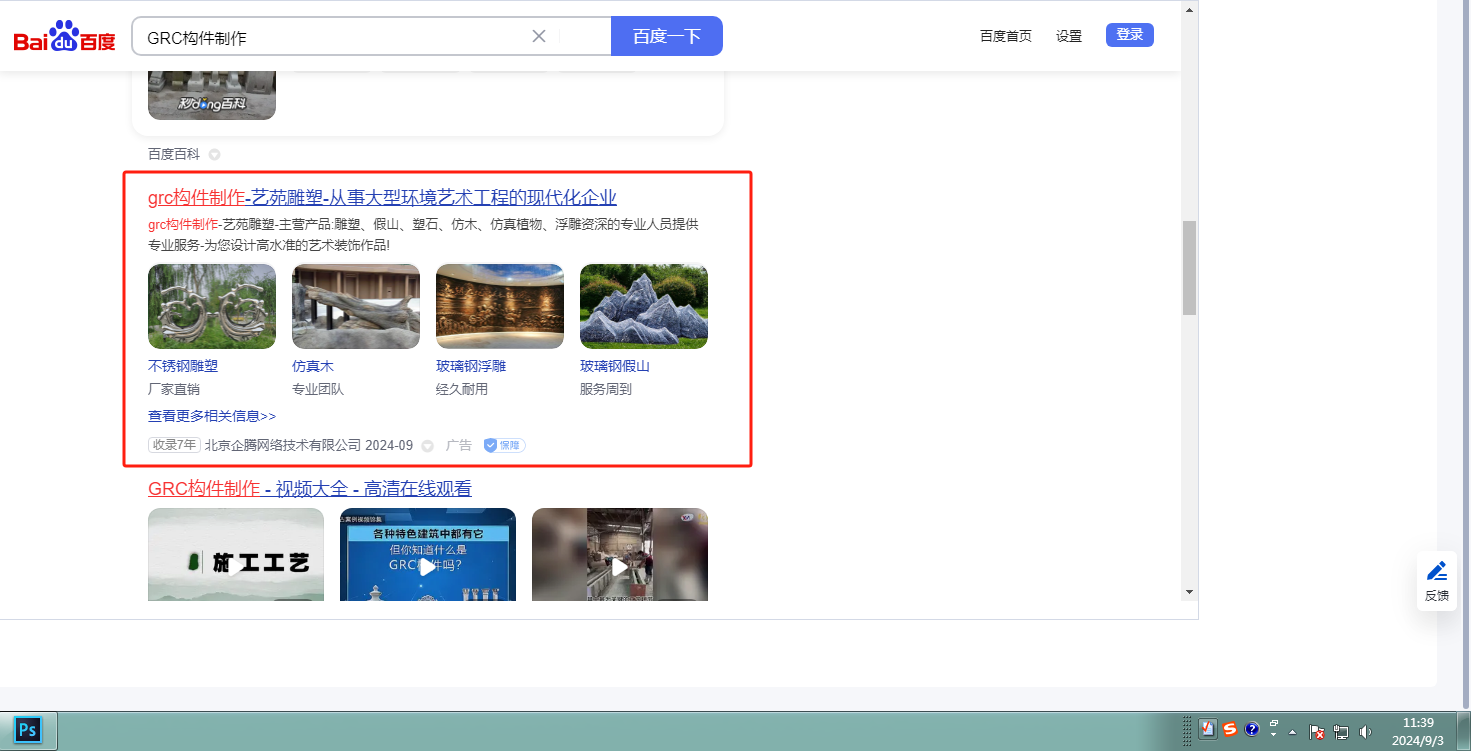
Task: Click the page scrollbar down arrow
Action: coord(1189,592)
